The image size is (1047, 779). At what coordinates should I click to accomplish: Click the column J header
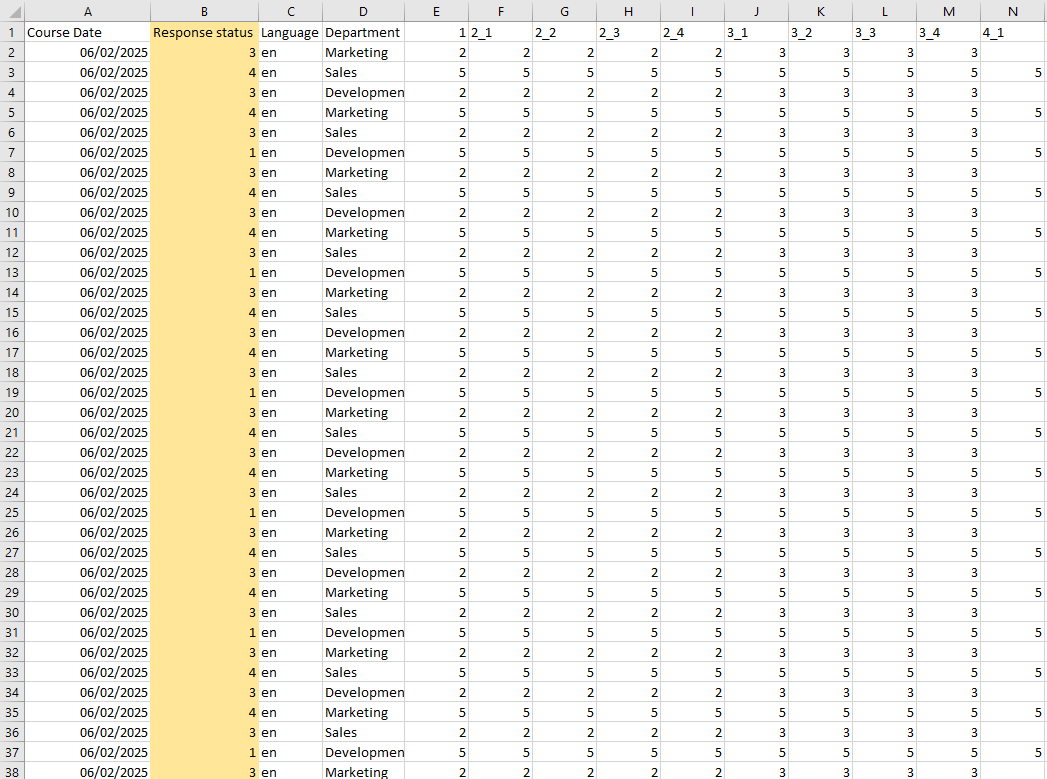tap(756, 11)
